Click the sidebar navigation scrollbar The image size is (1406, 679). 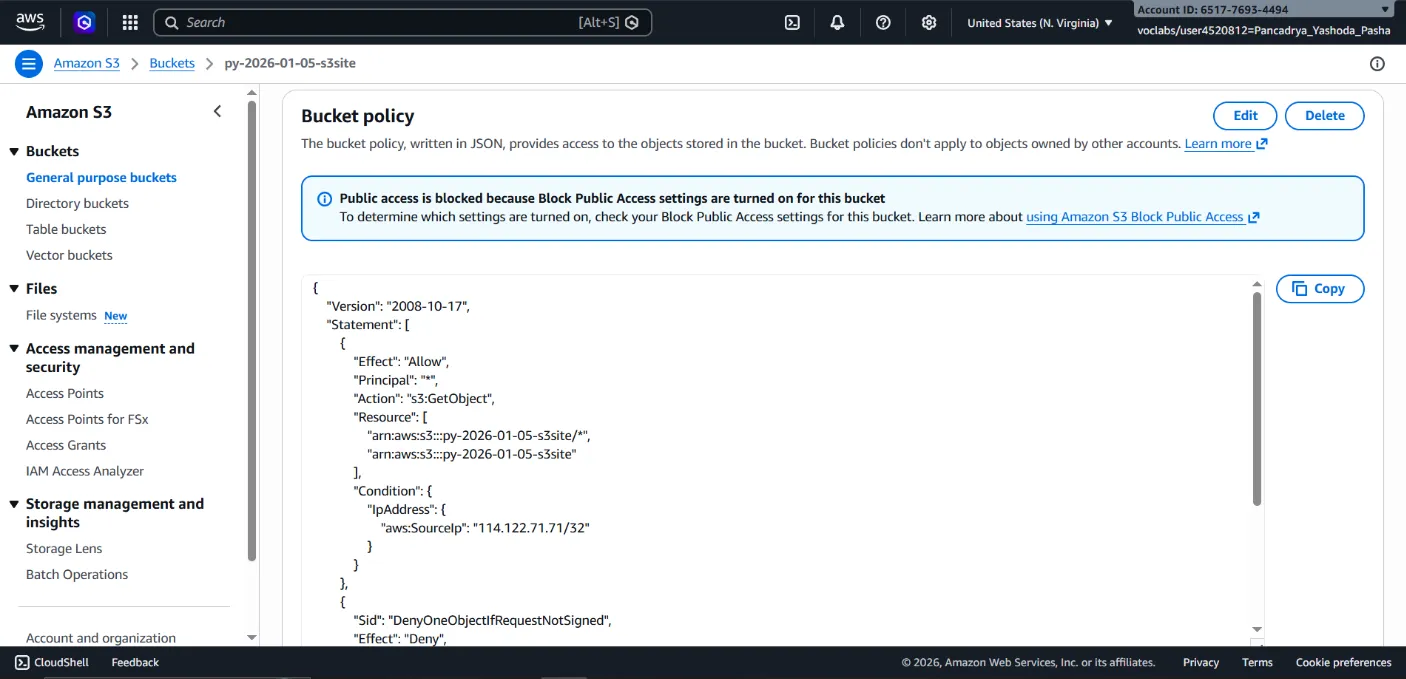pos(252,330)
